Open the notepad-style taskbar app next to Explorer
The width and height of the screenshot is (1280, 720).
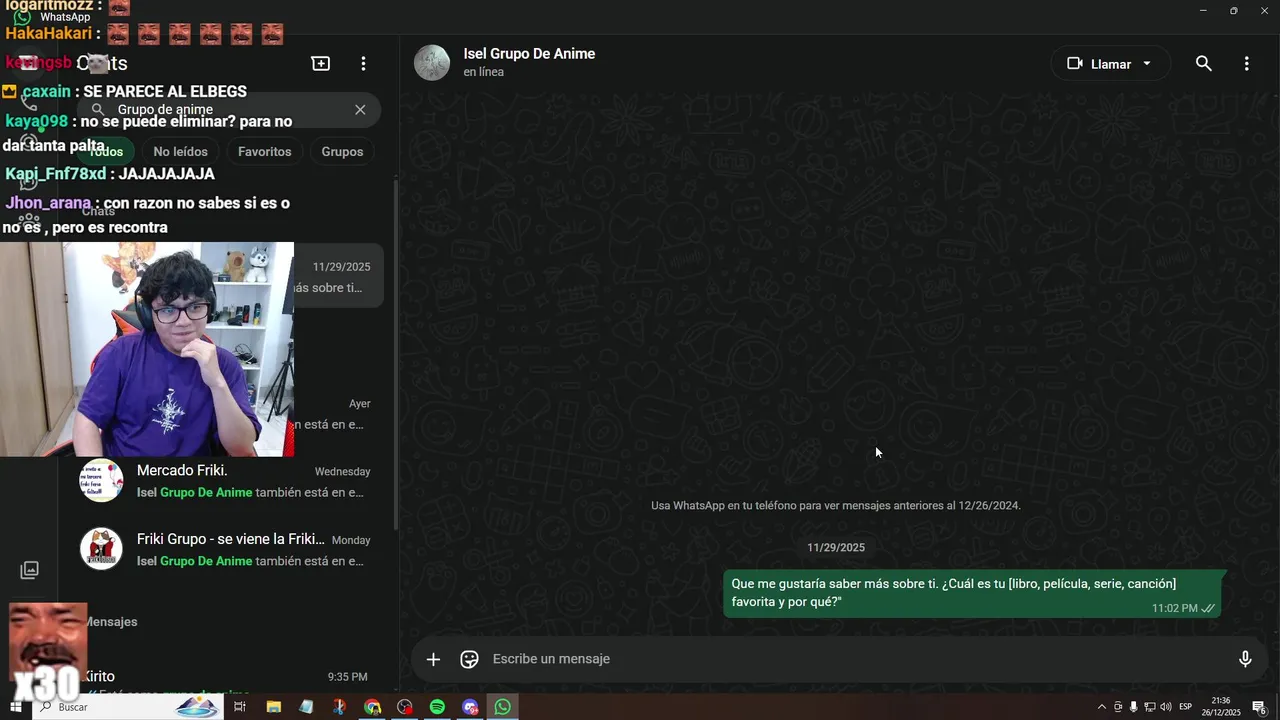click(306, 707)
